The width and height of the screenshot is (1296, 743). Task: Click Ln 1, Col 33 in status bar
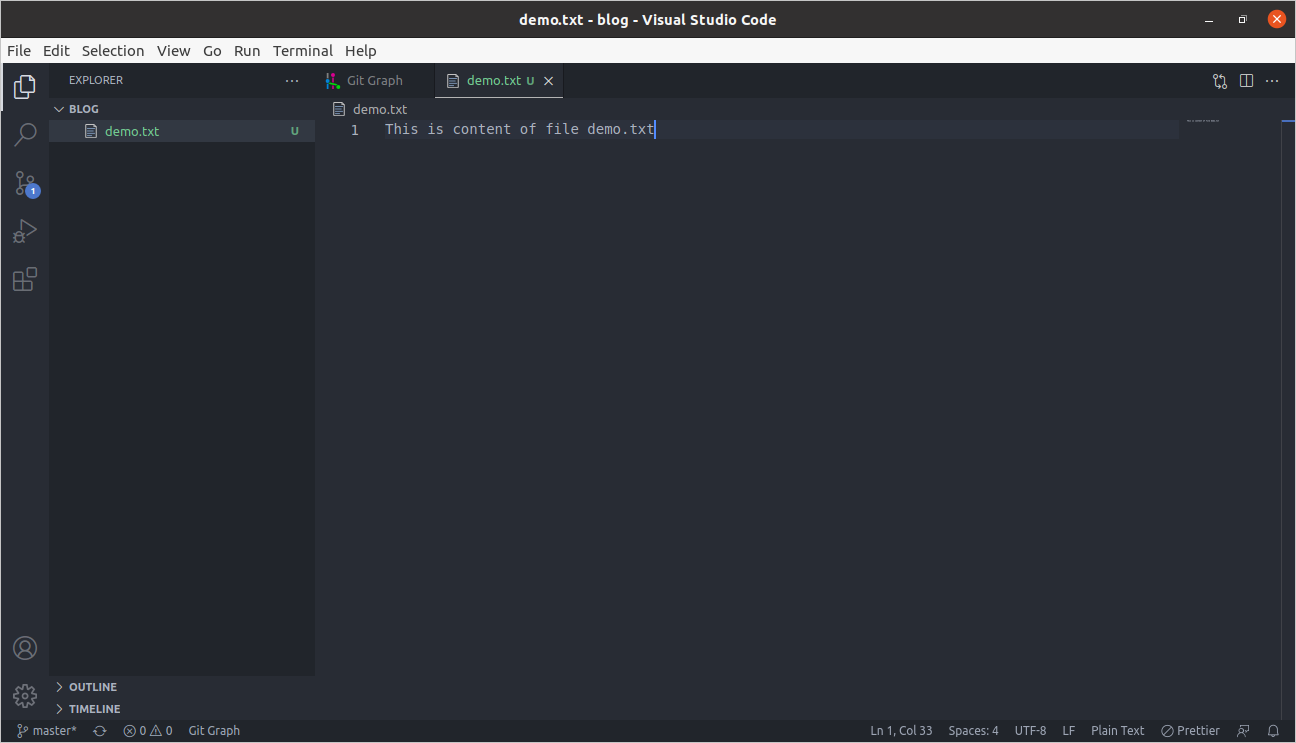click(x=901, y=731)
